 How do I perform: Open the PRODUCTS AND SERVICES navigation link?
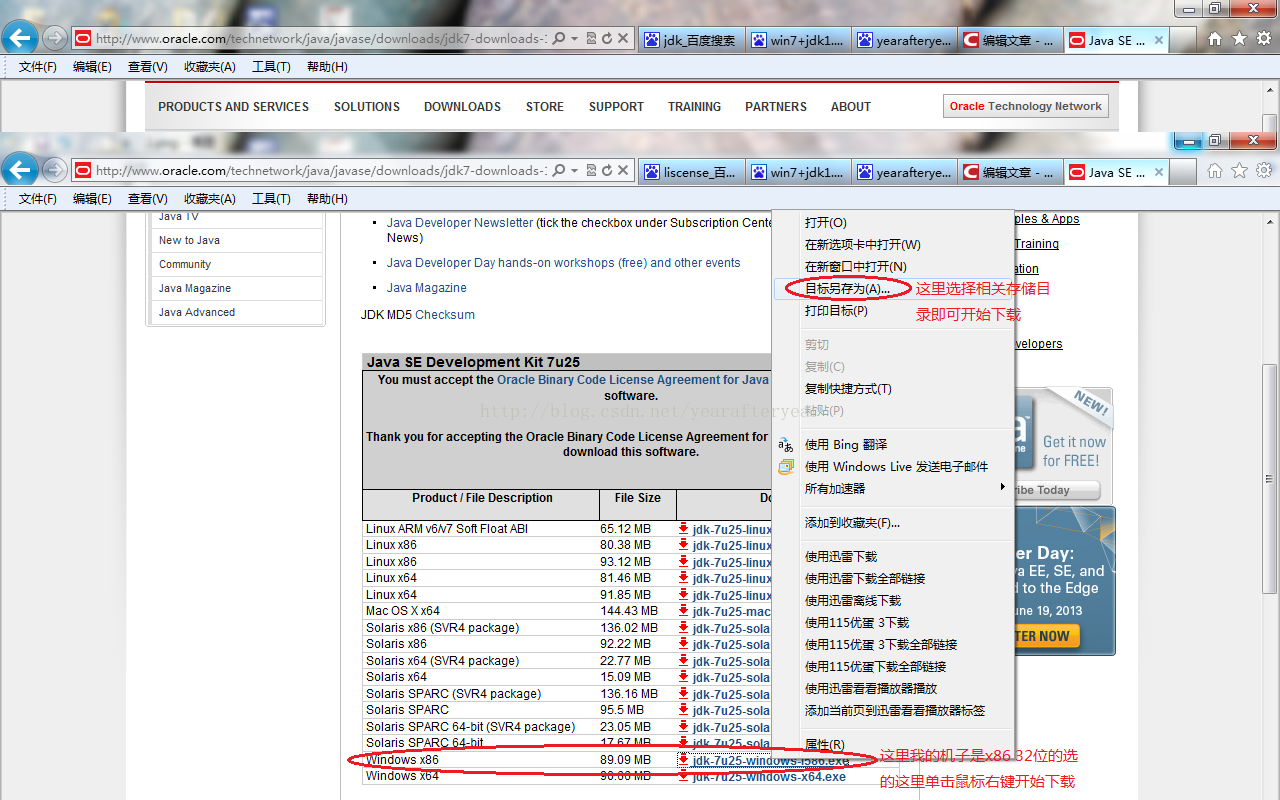tap(233, 107)
